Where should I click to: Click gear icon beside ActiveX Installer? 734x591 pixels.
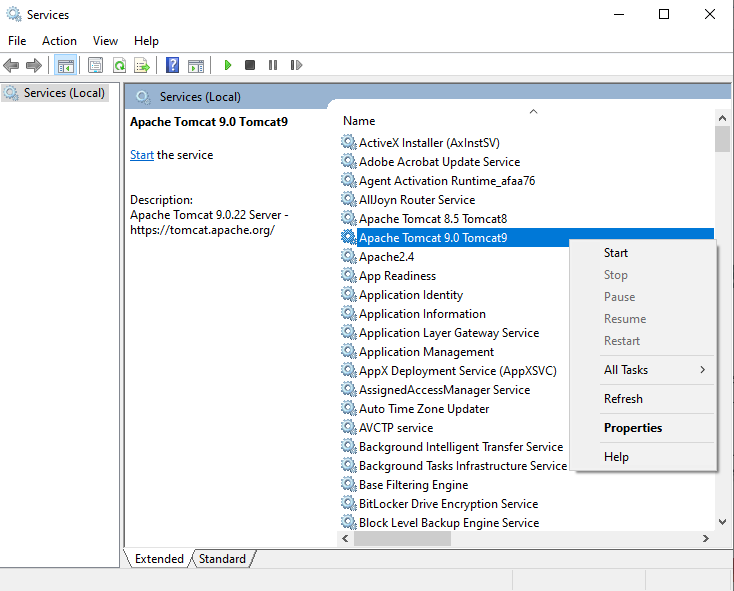coord(348,142)
